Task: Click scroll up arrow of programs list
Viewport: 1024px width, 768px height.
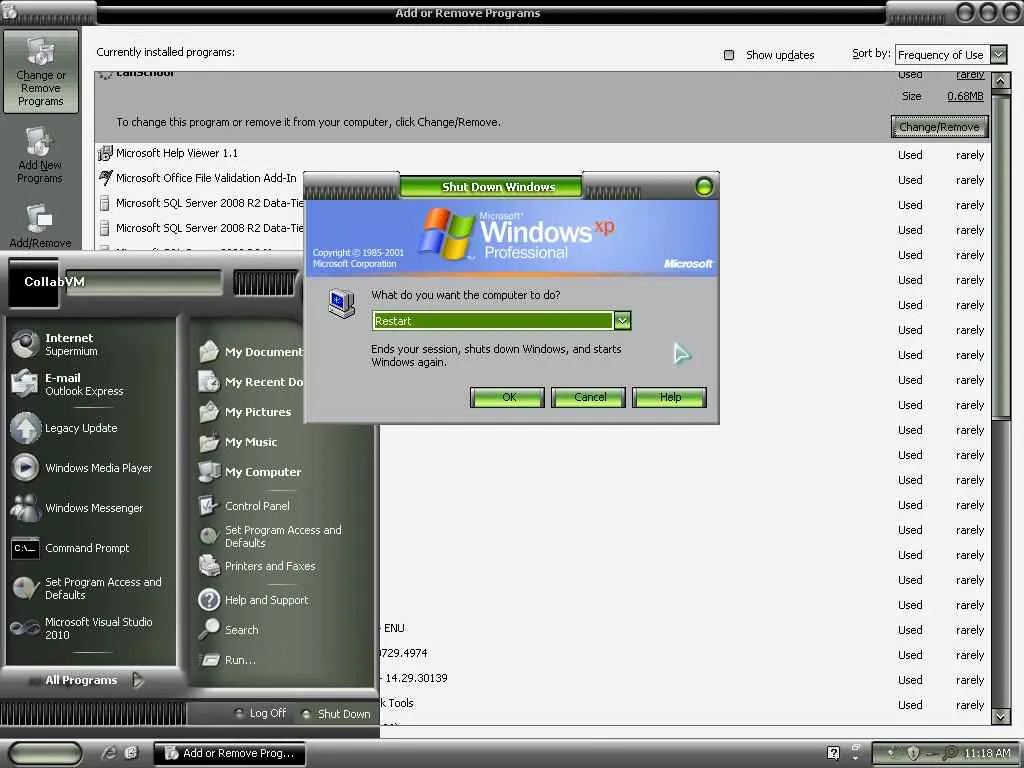Action: [x=1001, y=81]
